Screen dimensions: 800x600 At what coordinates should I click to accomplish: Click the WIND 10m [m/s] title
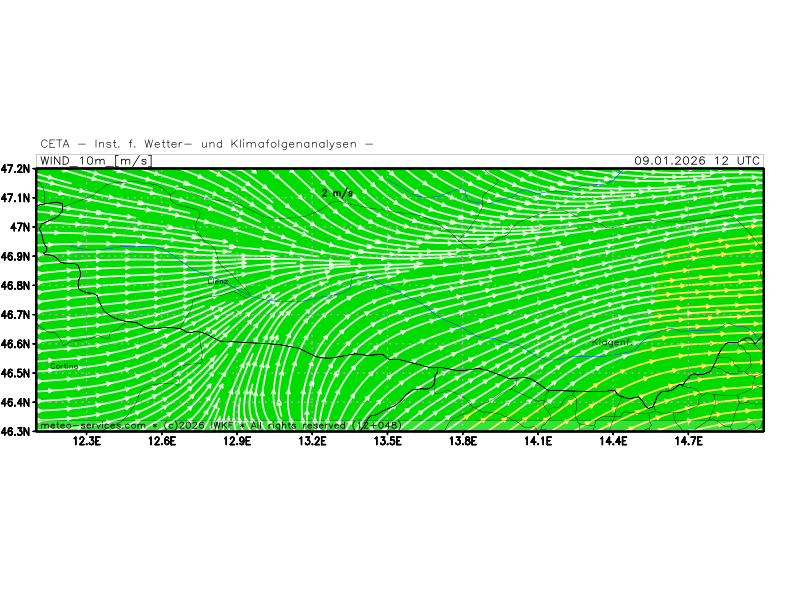point(95,161)
